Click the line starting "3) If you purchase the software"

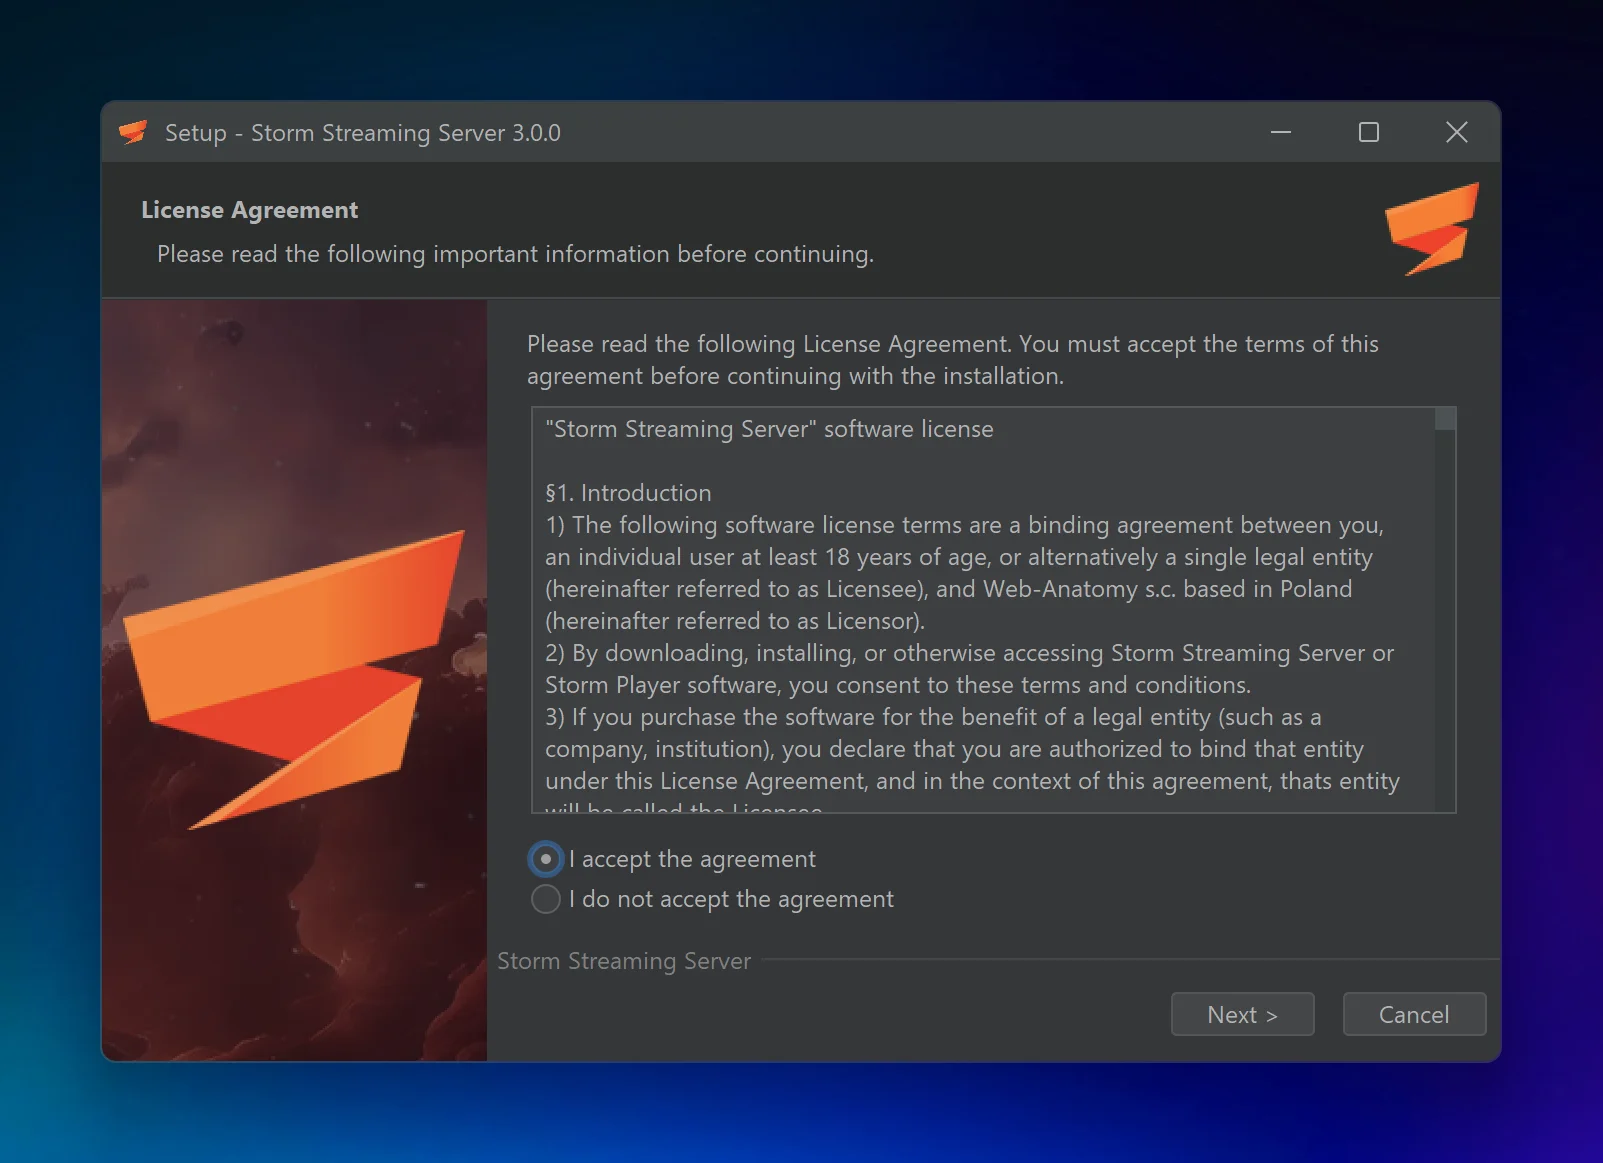(x=933, y=717)
